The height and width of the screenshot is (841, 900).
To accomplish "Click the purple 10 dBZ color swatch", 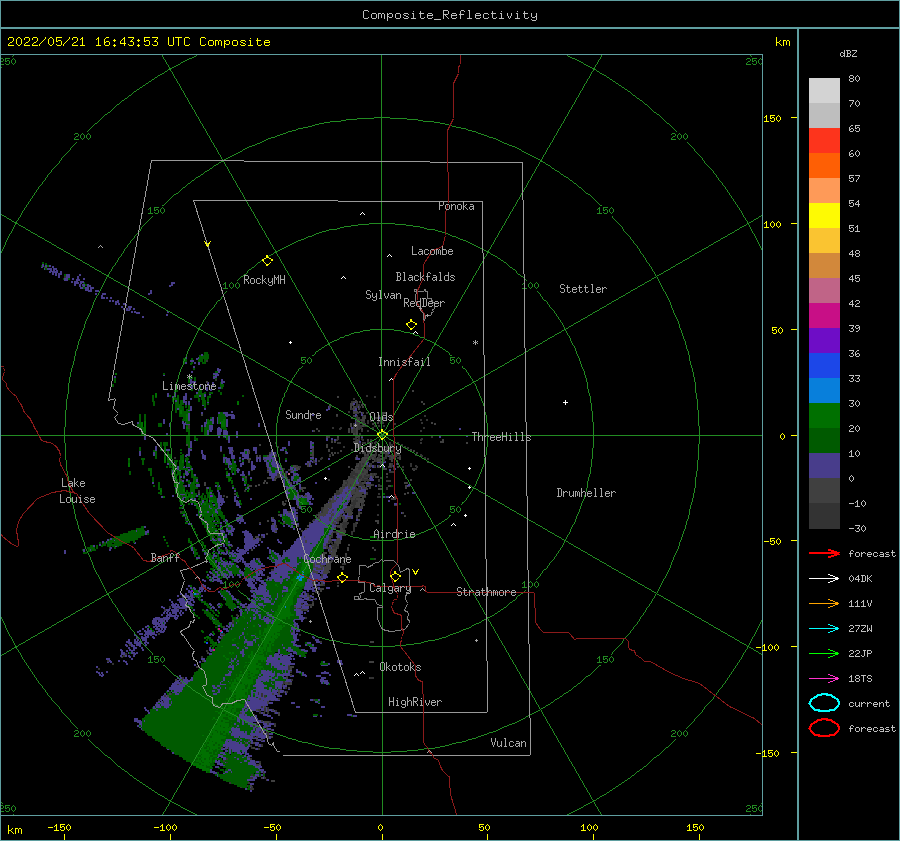I will point(824,465).
